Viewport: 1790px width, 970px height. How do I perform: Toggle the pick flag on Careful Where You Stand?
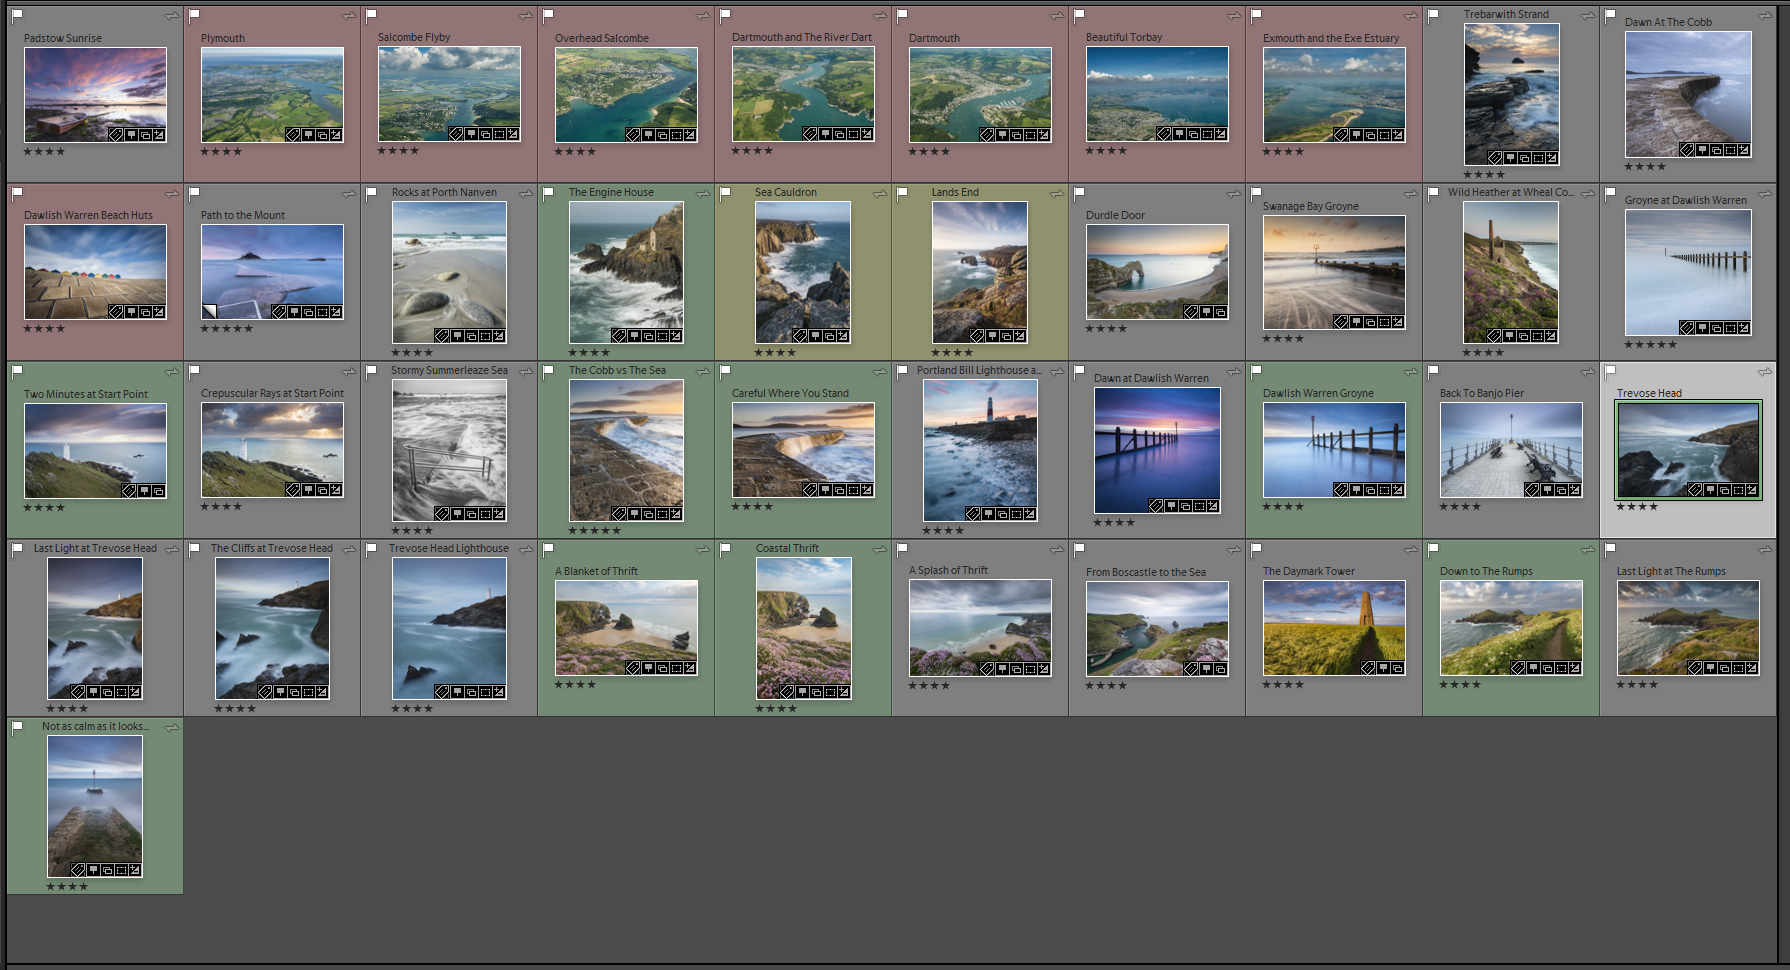pyautogui.click(x=725, y=372)
